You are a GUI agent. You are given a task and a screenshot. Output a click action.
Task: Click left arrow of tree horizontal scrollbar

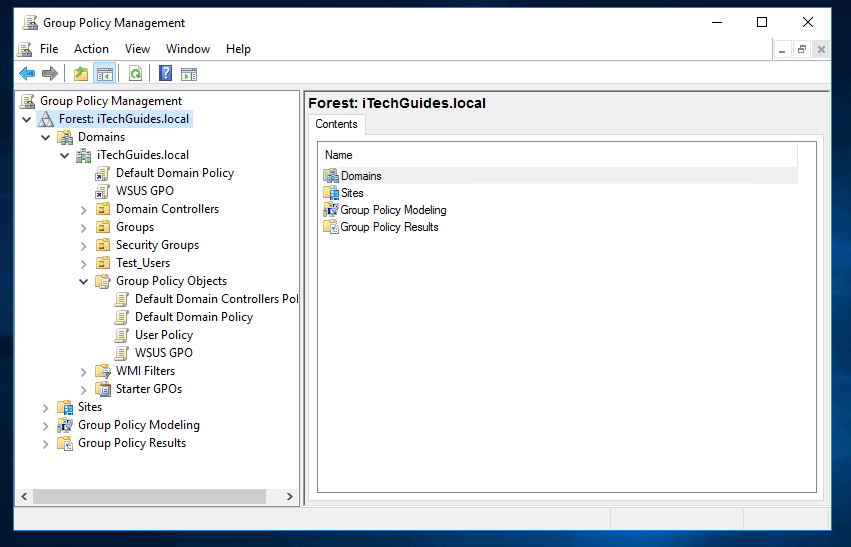24,497
